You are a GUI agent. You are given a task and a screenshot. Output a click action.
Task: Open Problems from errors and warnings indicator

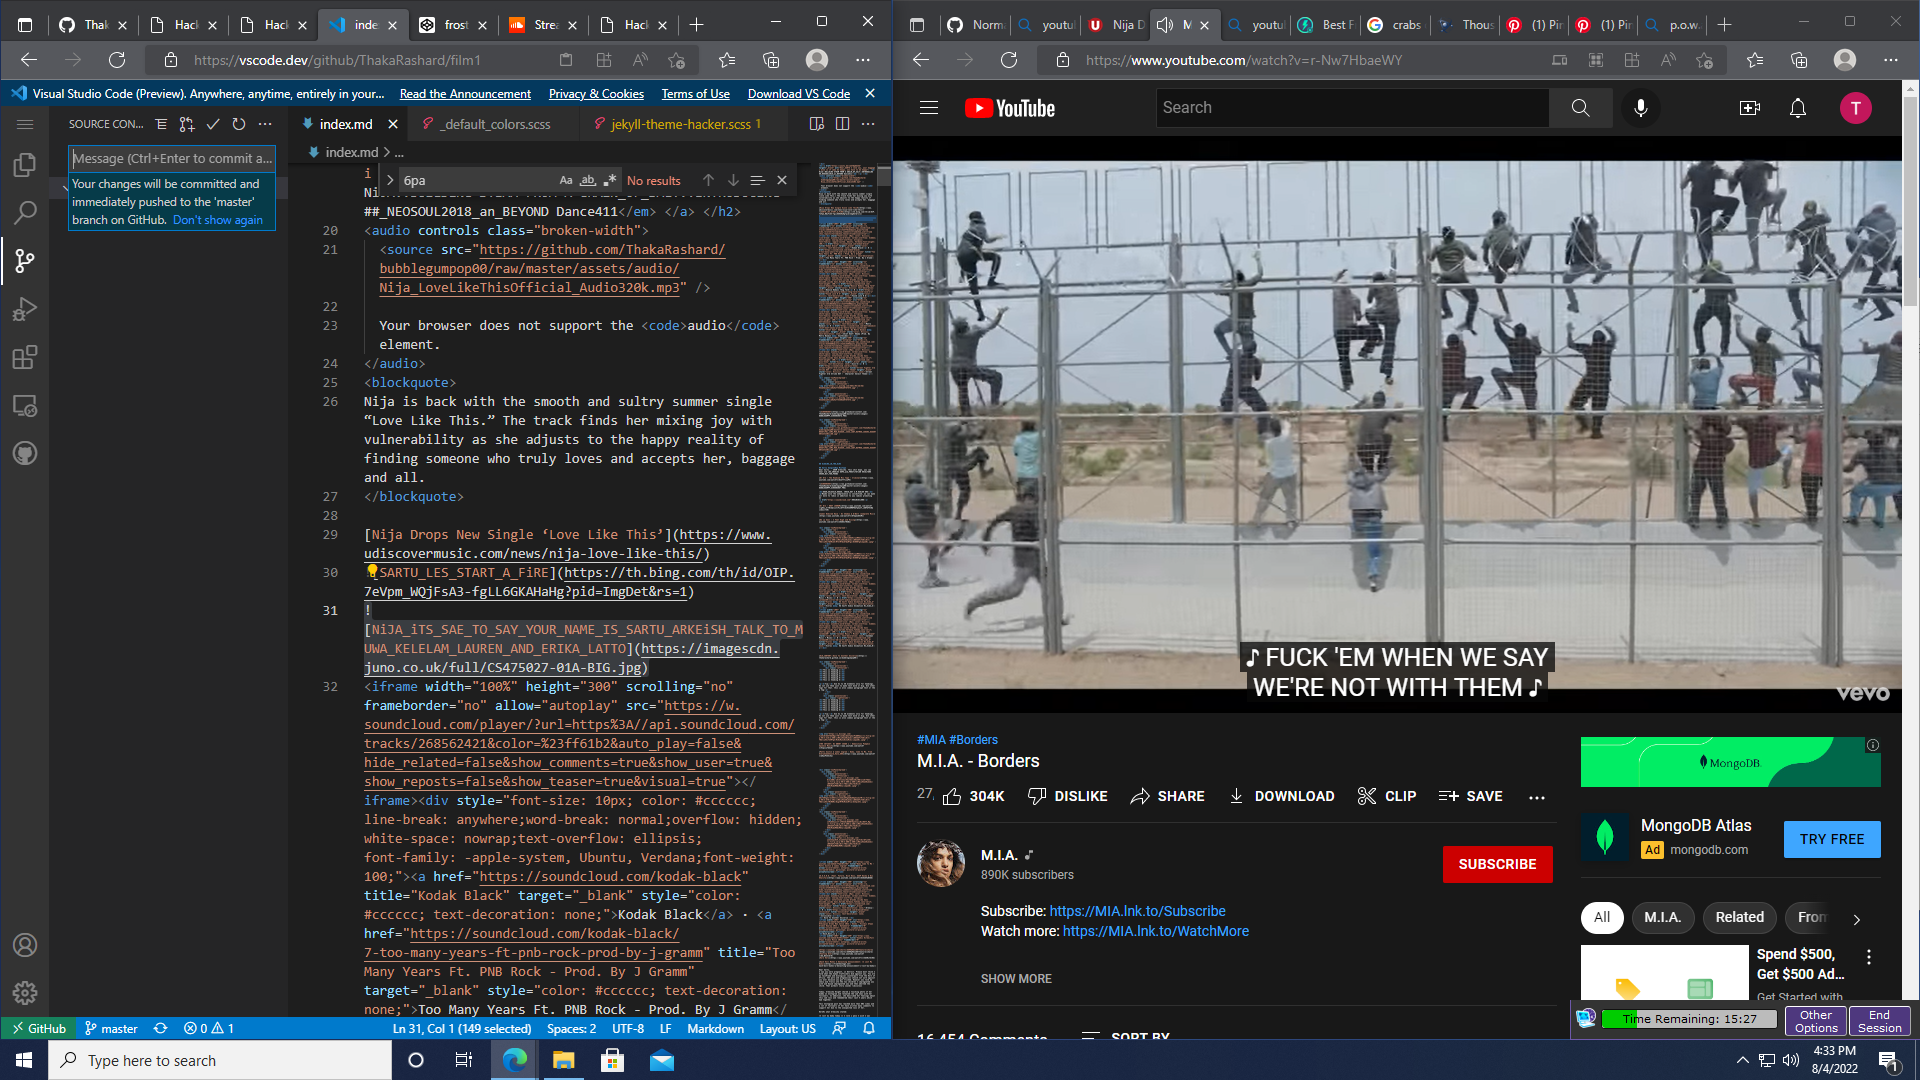[208, 1028]
